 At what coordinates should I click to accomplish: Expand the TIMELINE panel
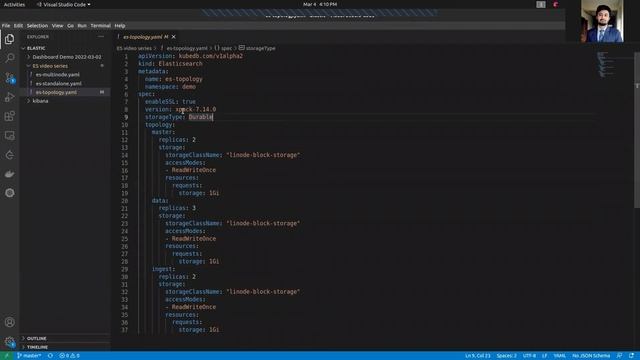click(x=37, y=347)
